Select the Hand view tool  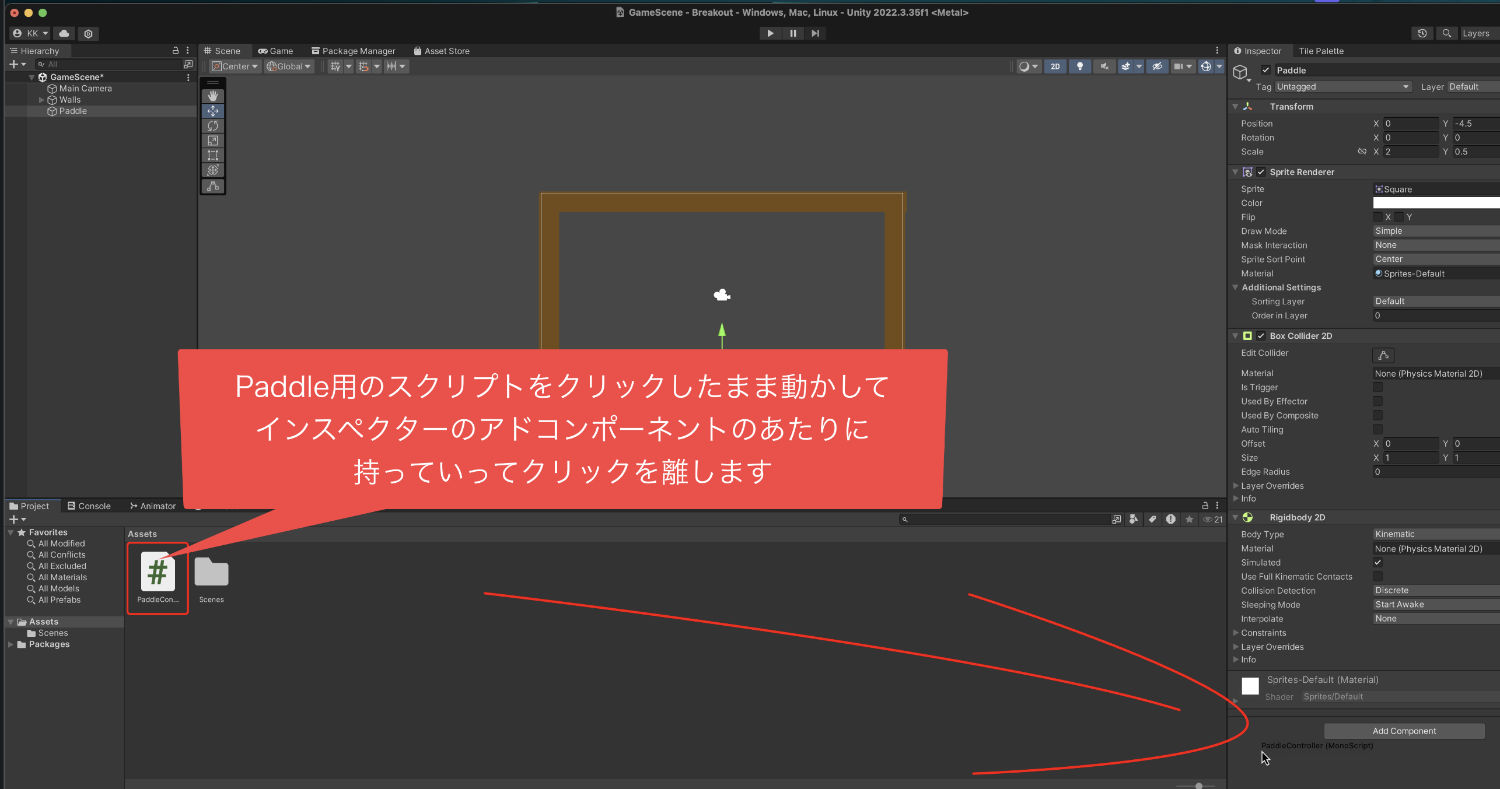[213, 96]
